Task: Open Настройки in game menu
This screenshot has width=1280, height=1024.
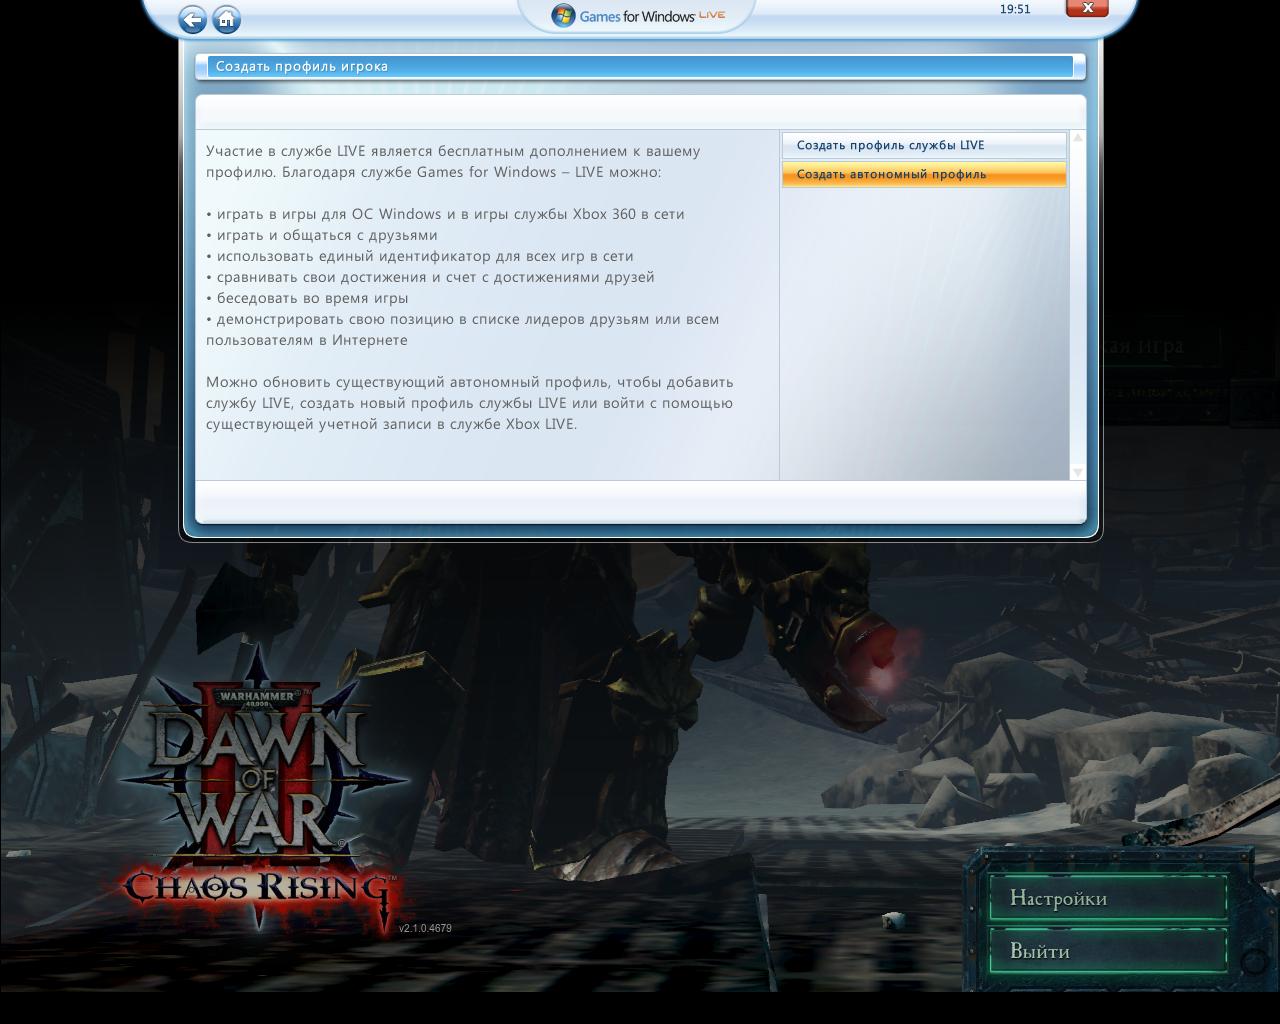Action: pyautogui.click(x=1107, y=898)
